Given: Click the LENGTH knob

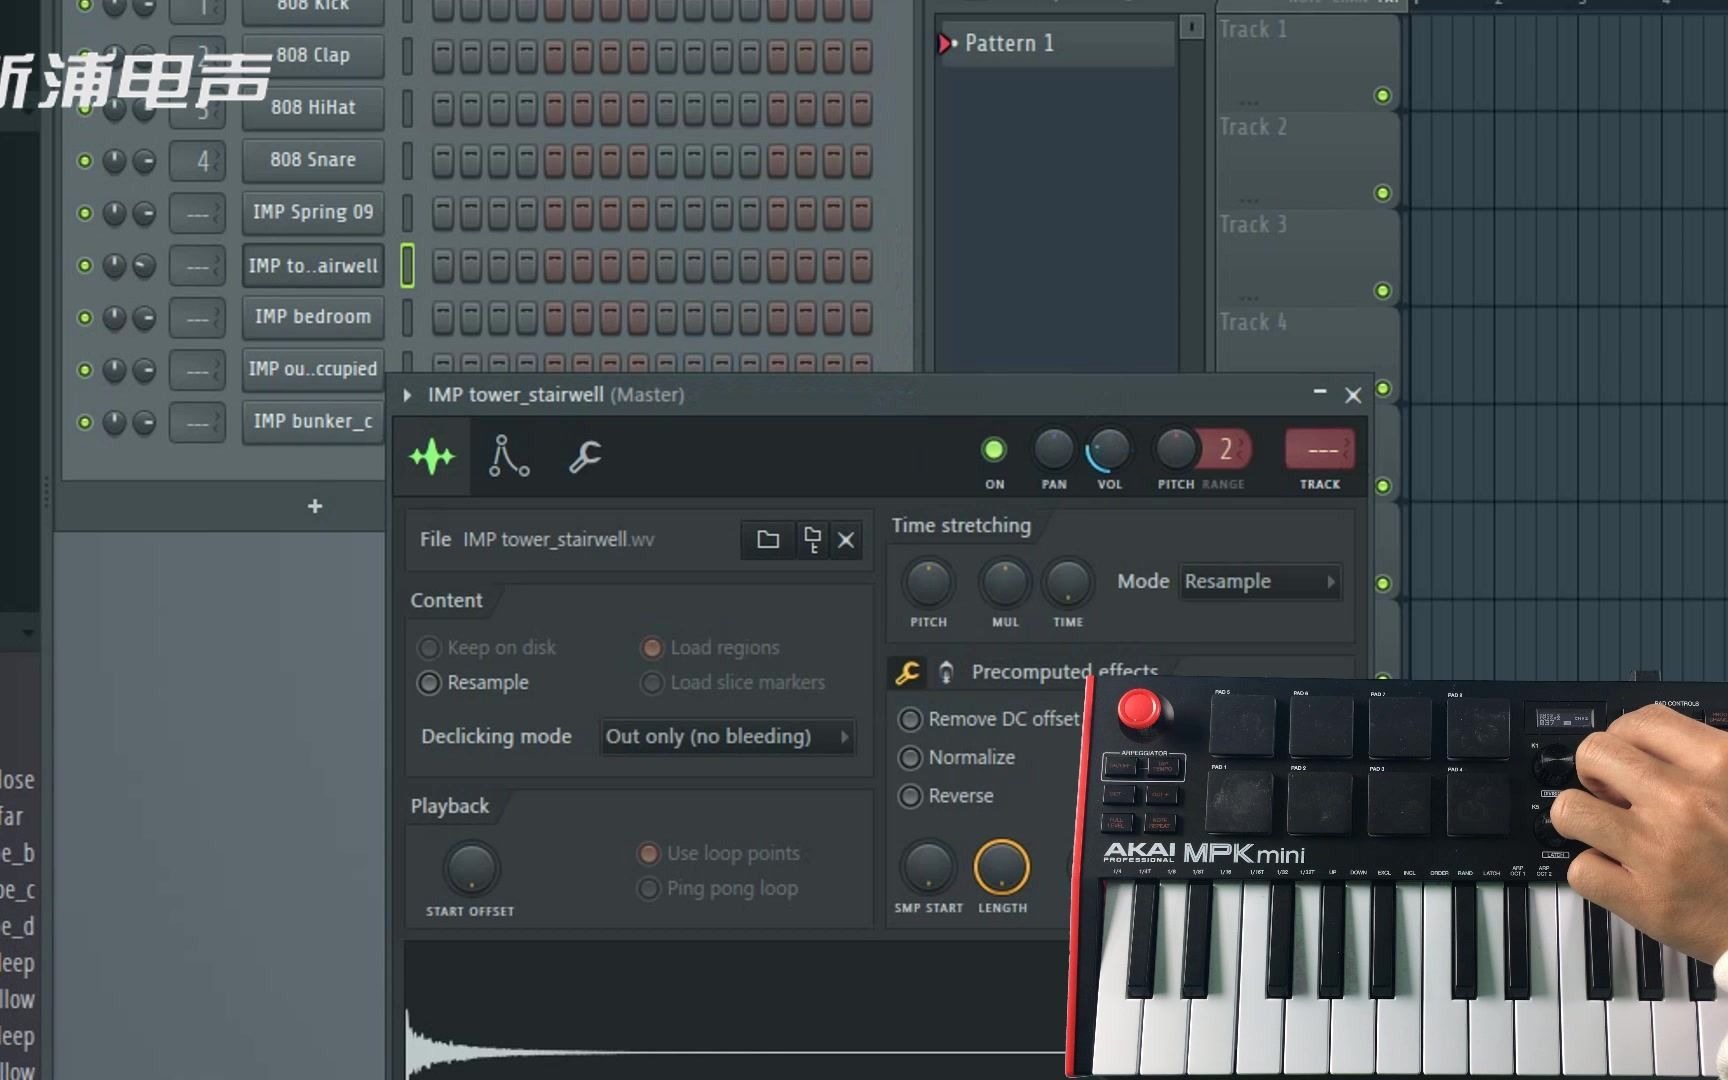Looking at the screenshot, I should pos(1001,867).
